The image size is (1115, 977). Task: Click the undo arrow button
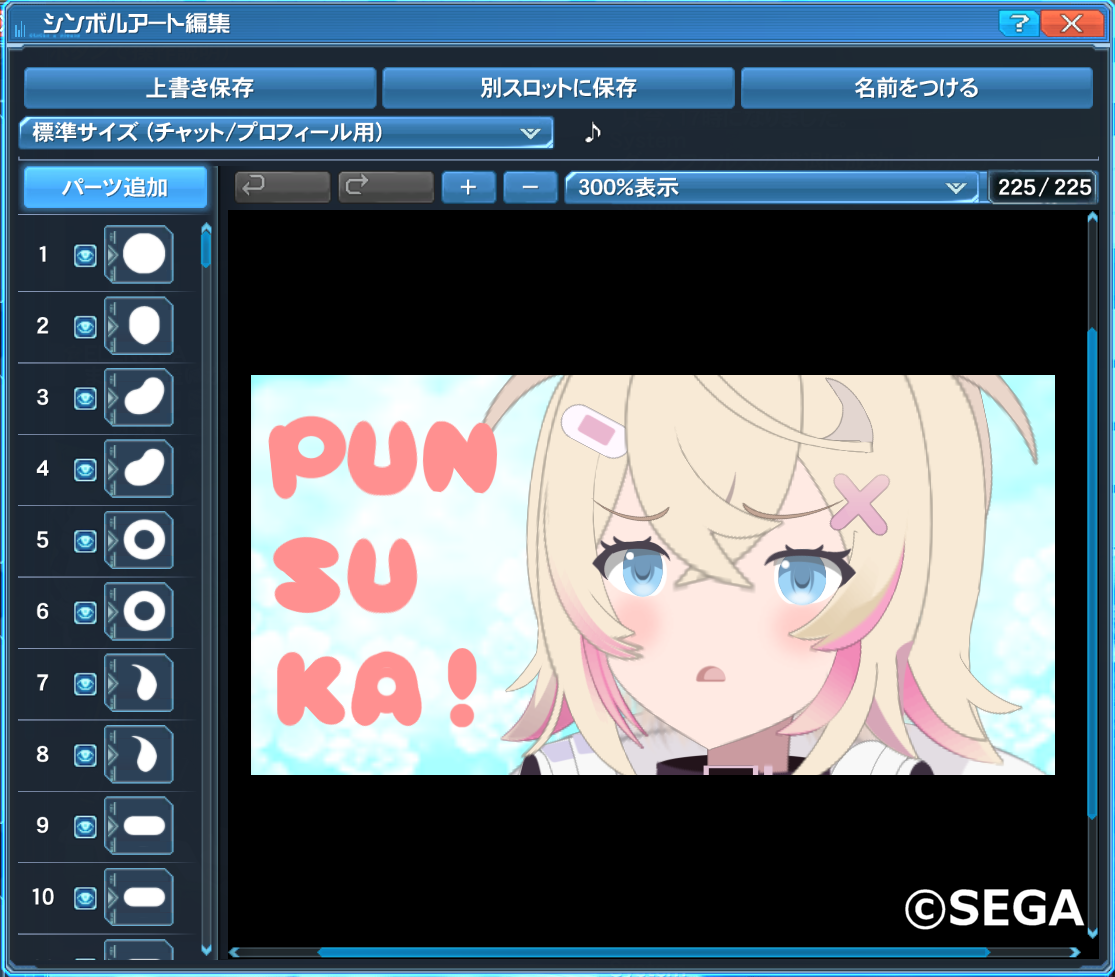pyautogui.click(x=282, y=187)
